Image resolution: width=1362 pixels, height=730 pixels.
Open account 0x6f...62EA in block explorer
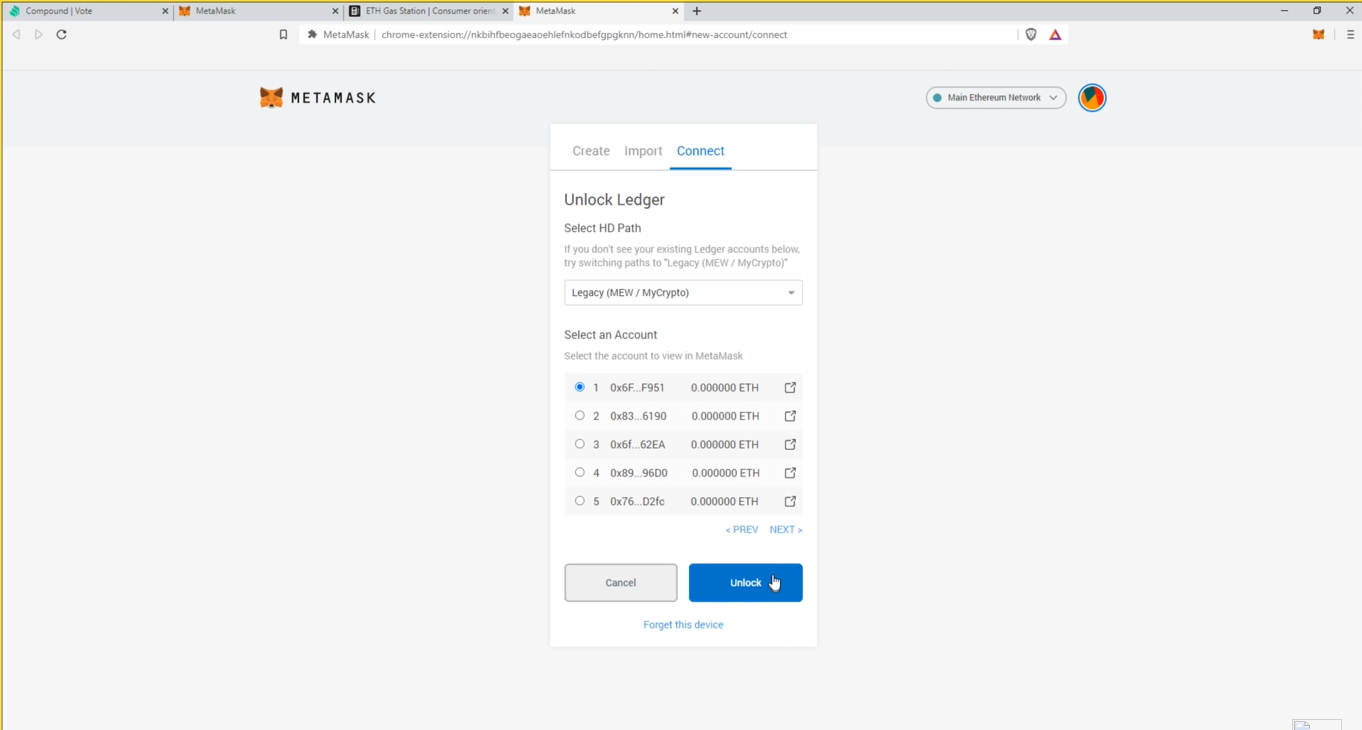[790, 444]
